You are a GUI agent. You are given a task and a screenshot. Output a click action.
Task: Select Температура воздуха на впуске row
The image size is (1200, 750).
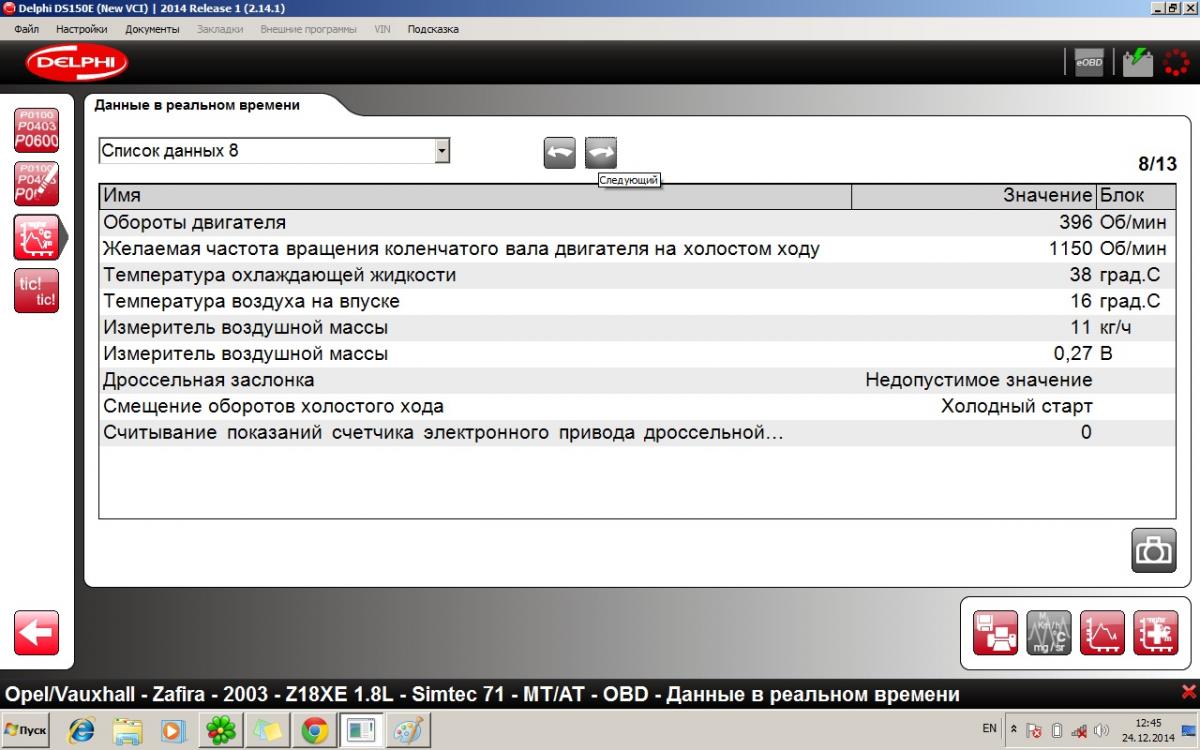[x=635, y=301]
